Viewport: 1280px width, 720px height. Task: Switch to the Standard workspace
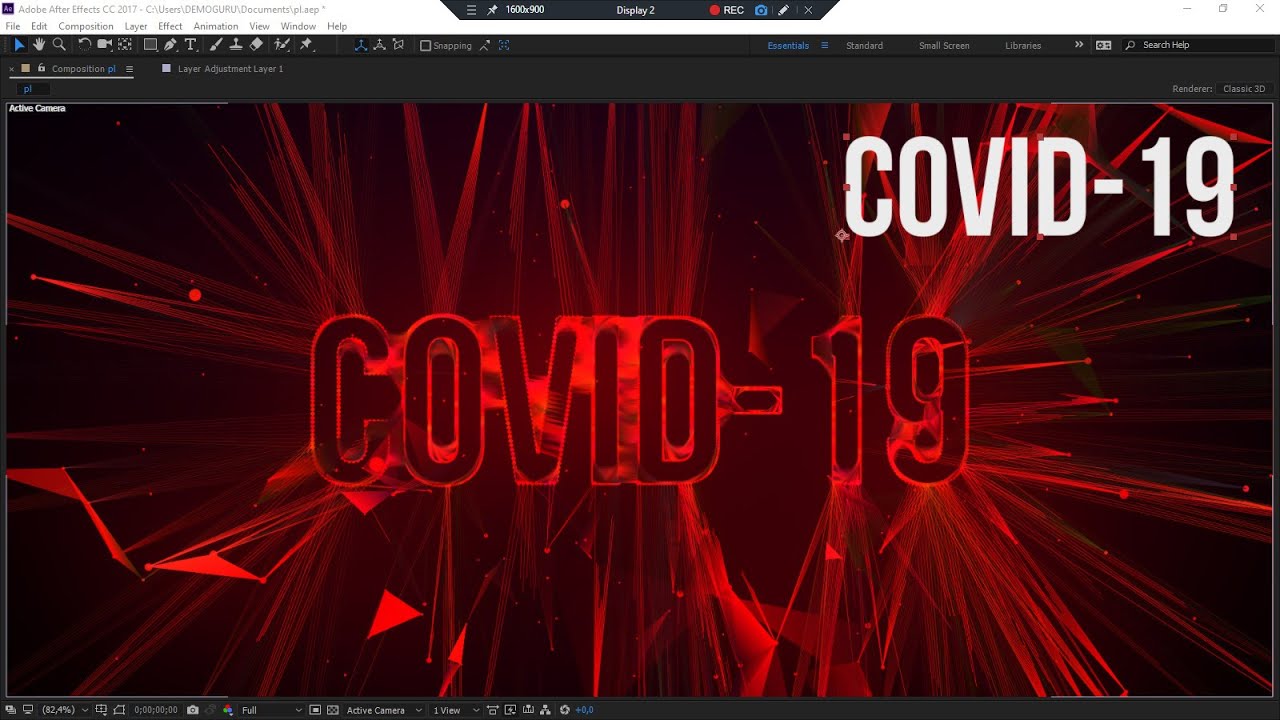pos(864,45)
